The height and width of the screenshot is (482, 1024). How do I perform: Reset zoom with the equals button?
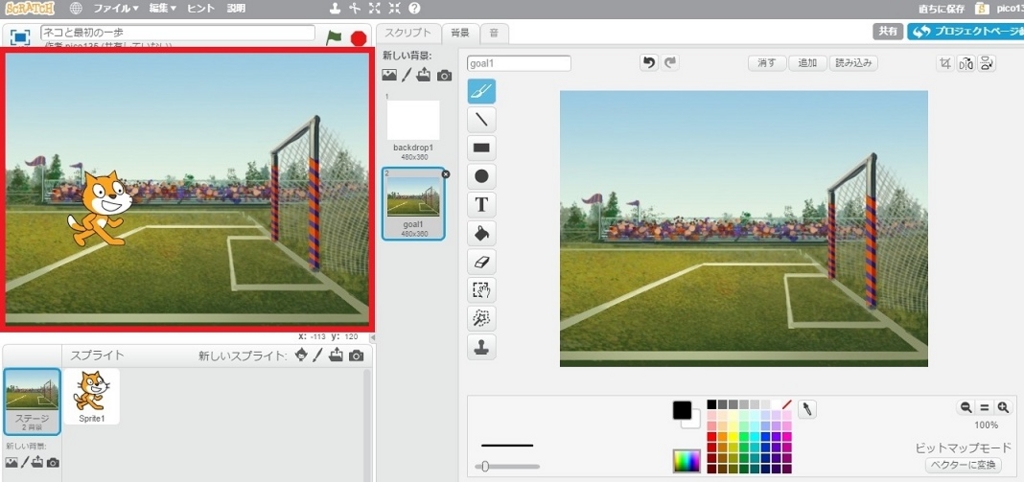click(x=984, y=407)
